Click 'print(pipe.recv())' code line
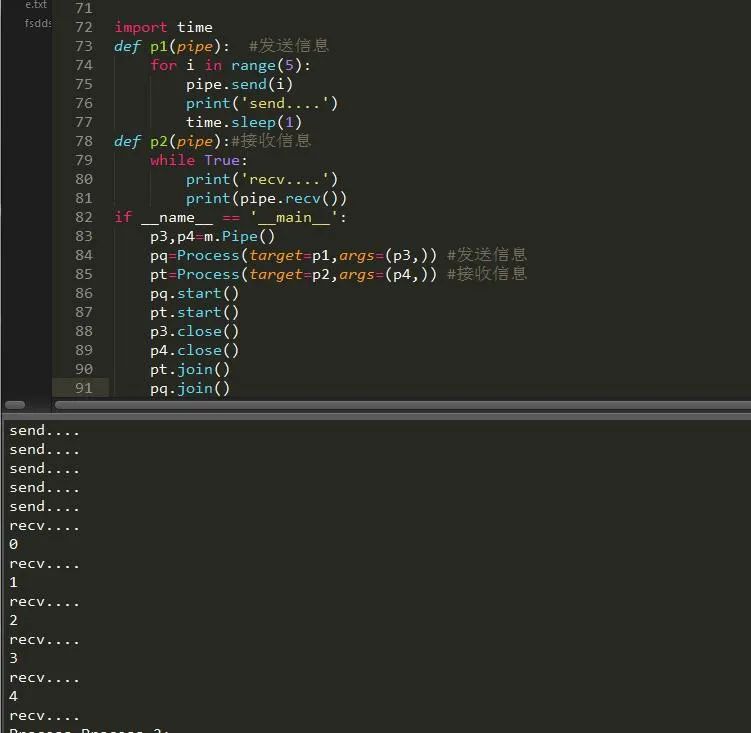Image resolution: width=751 pixels, height=733 pixels. coord(266,198)
